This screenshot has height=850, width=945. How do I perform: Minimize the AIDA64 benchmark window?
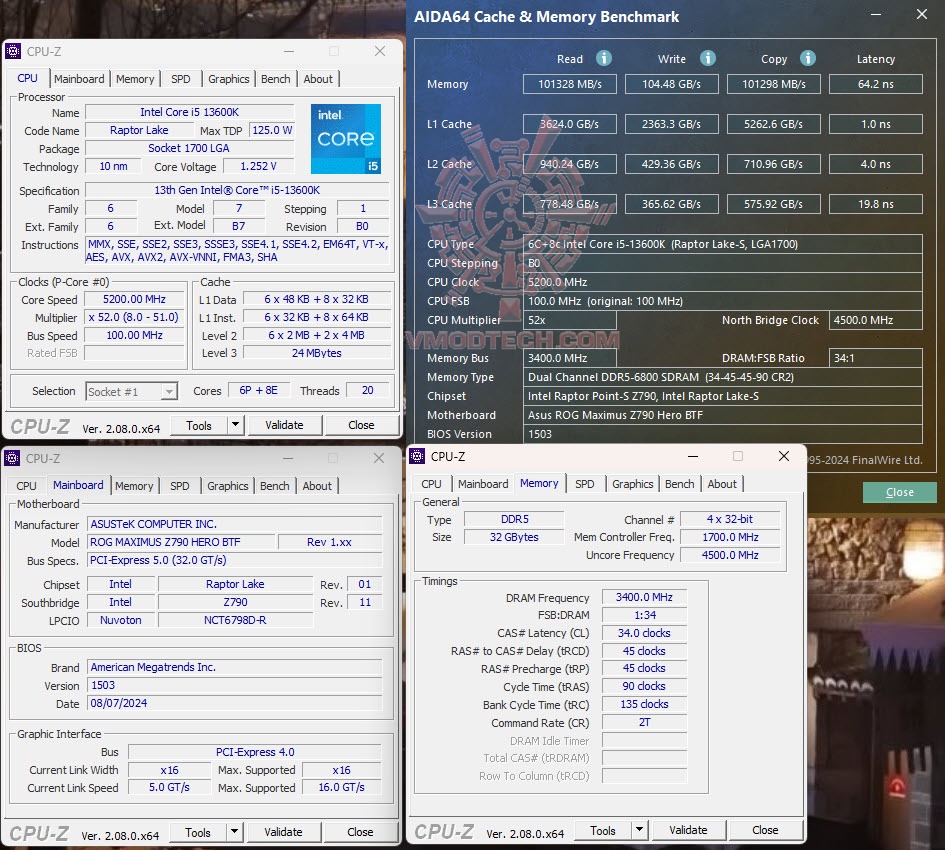(x=876, y=14)
